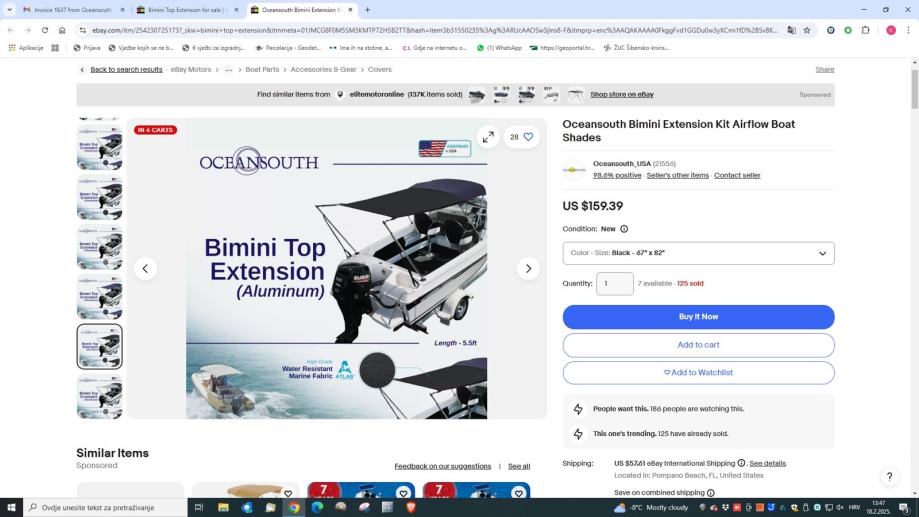
Task: Open the Boat Parts breadcrumb
Action: click(x=262, y=70)
